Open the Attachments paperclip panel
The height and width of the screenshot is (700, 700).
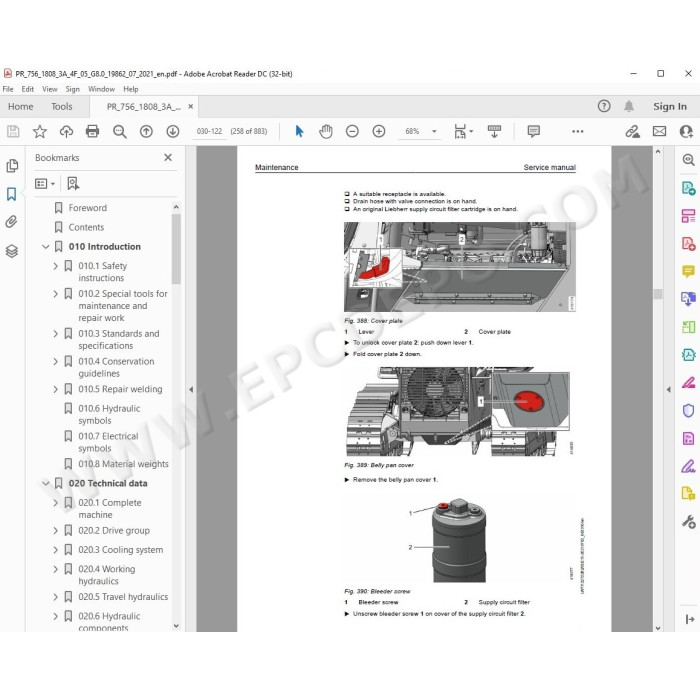pos(12,222)
